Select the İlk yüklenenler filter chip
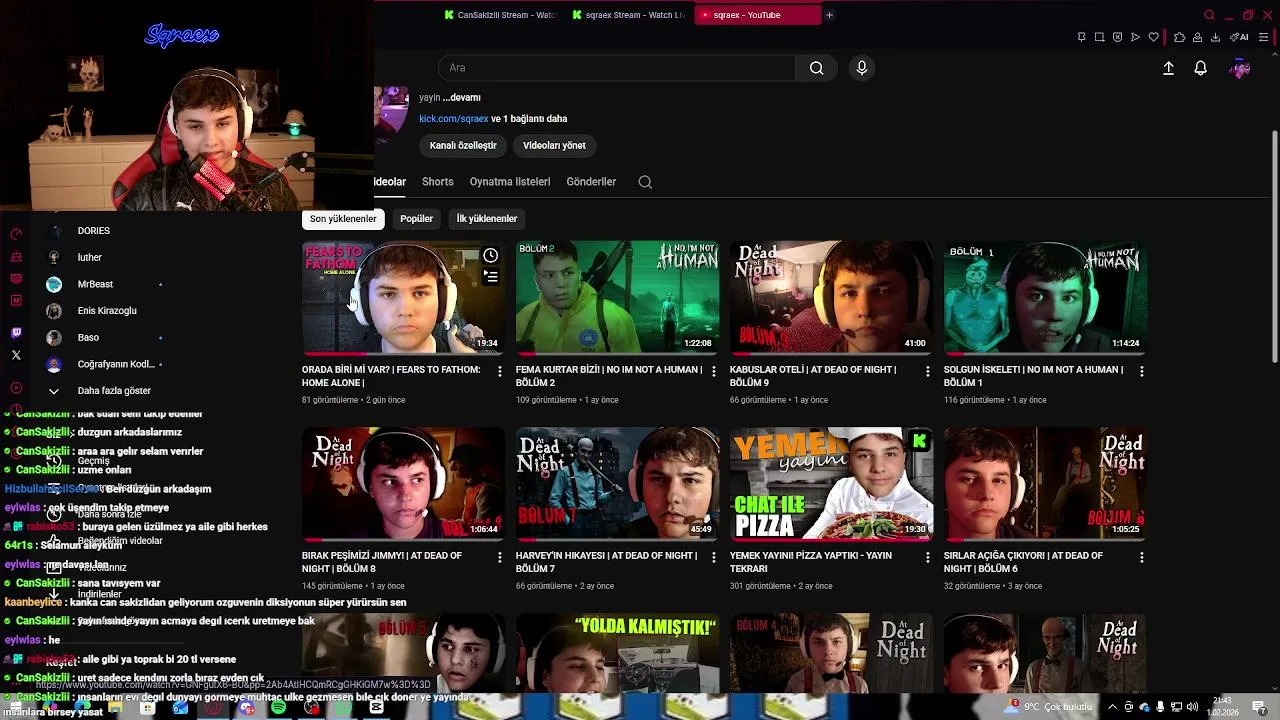The width and height of the screenshot is (1280, 720). [x=487, y=219]
